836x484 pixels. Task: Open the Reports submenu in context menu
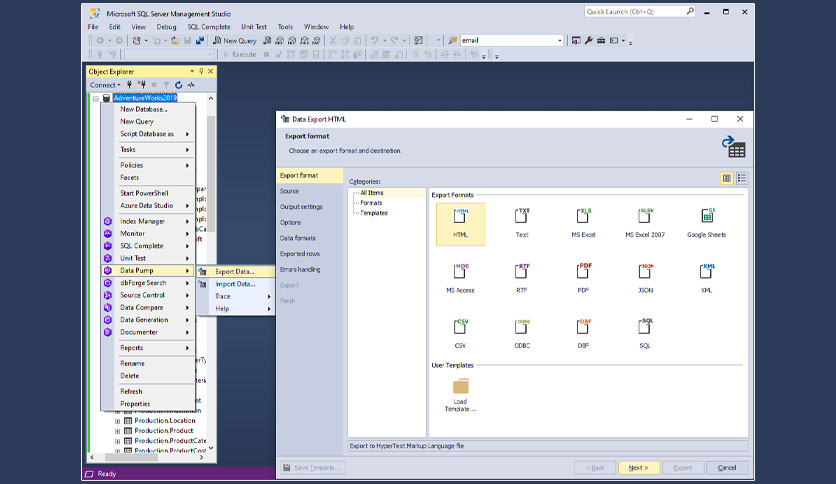point(148,348)
